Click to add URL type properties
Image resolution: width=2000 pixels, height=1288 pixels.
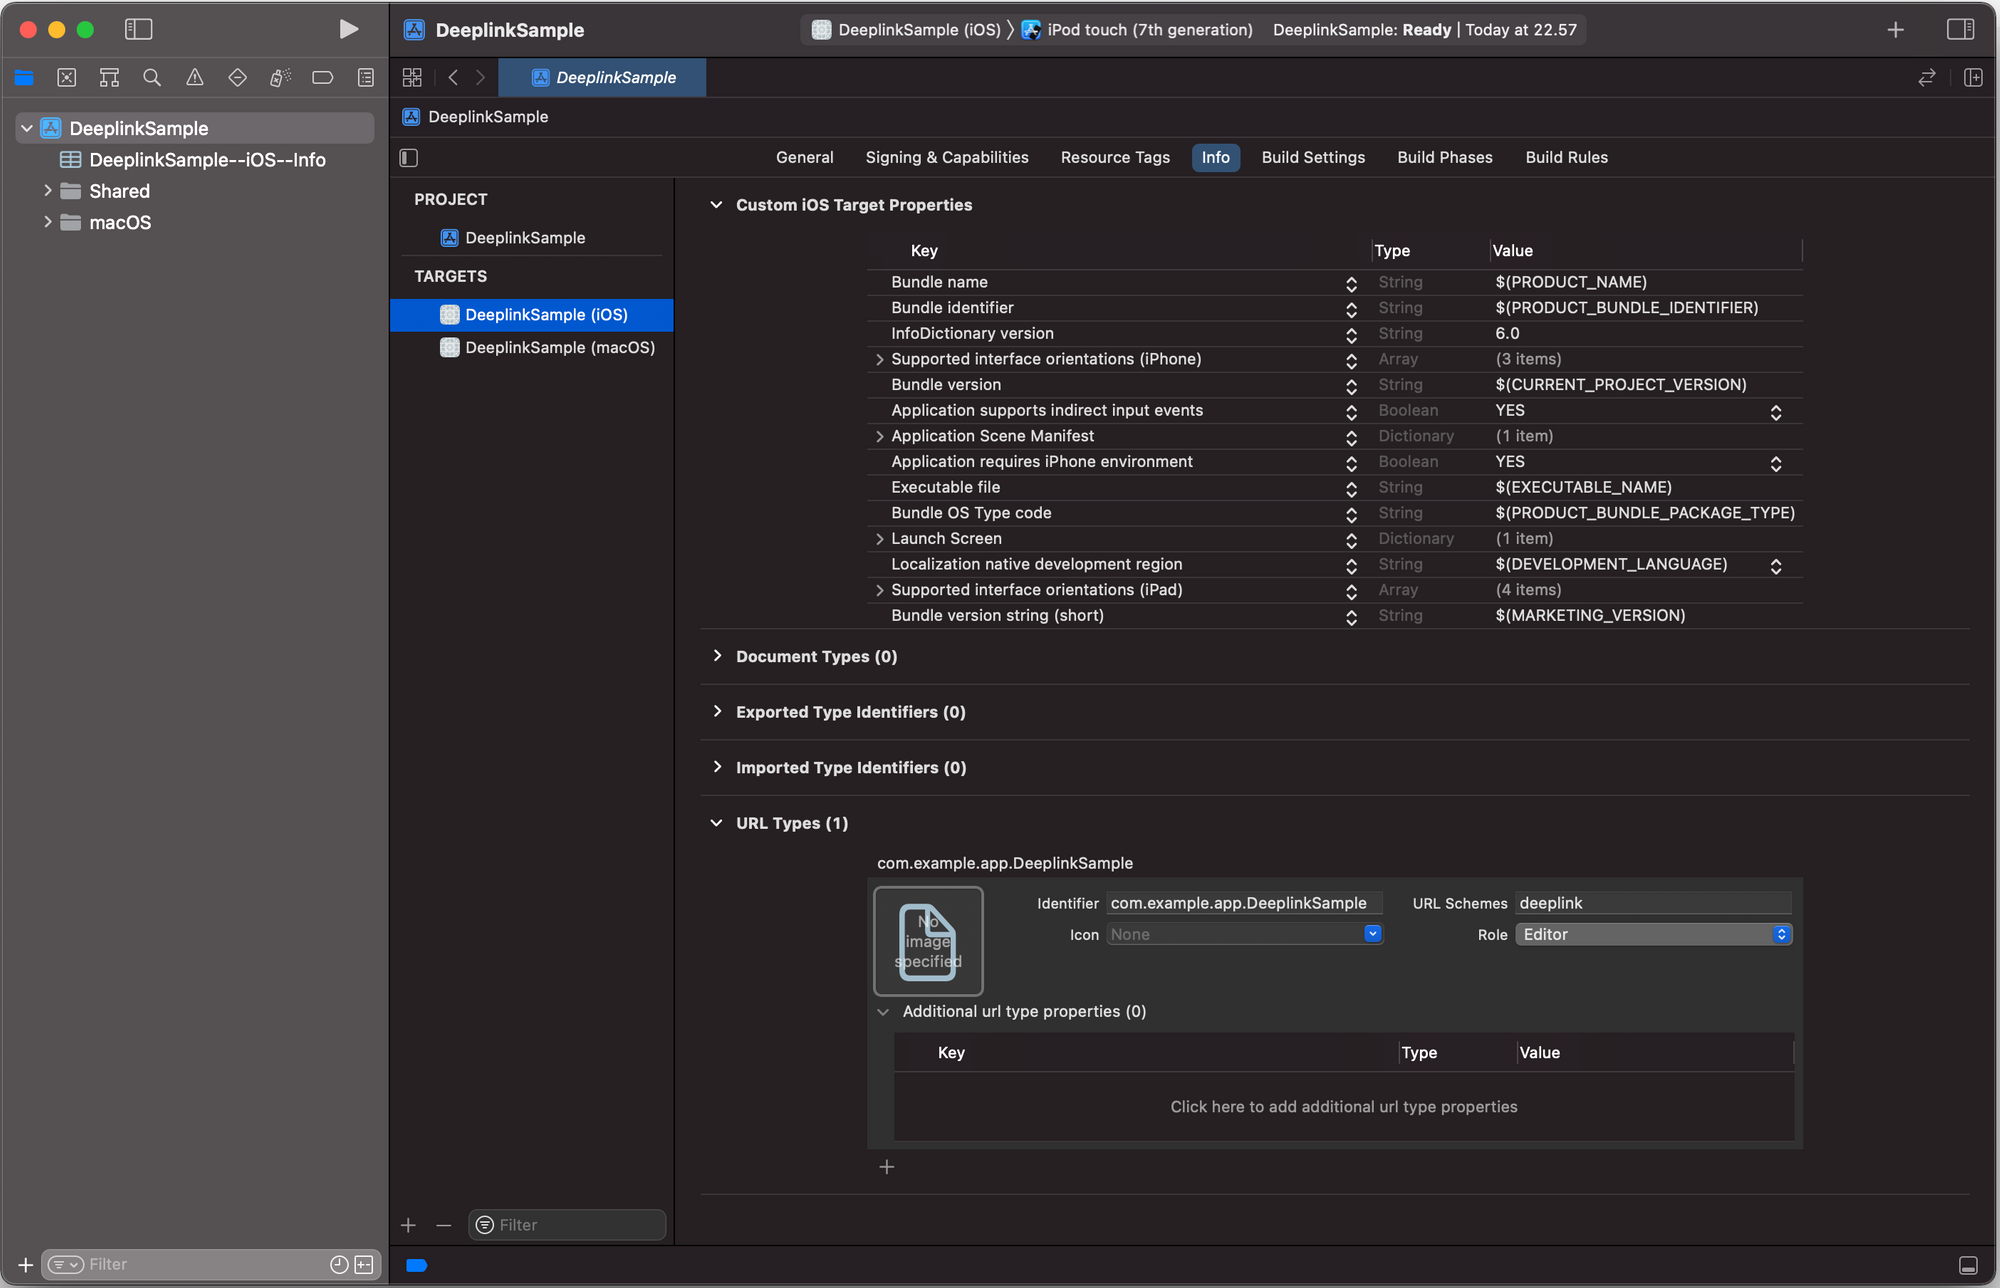1343,1106
